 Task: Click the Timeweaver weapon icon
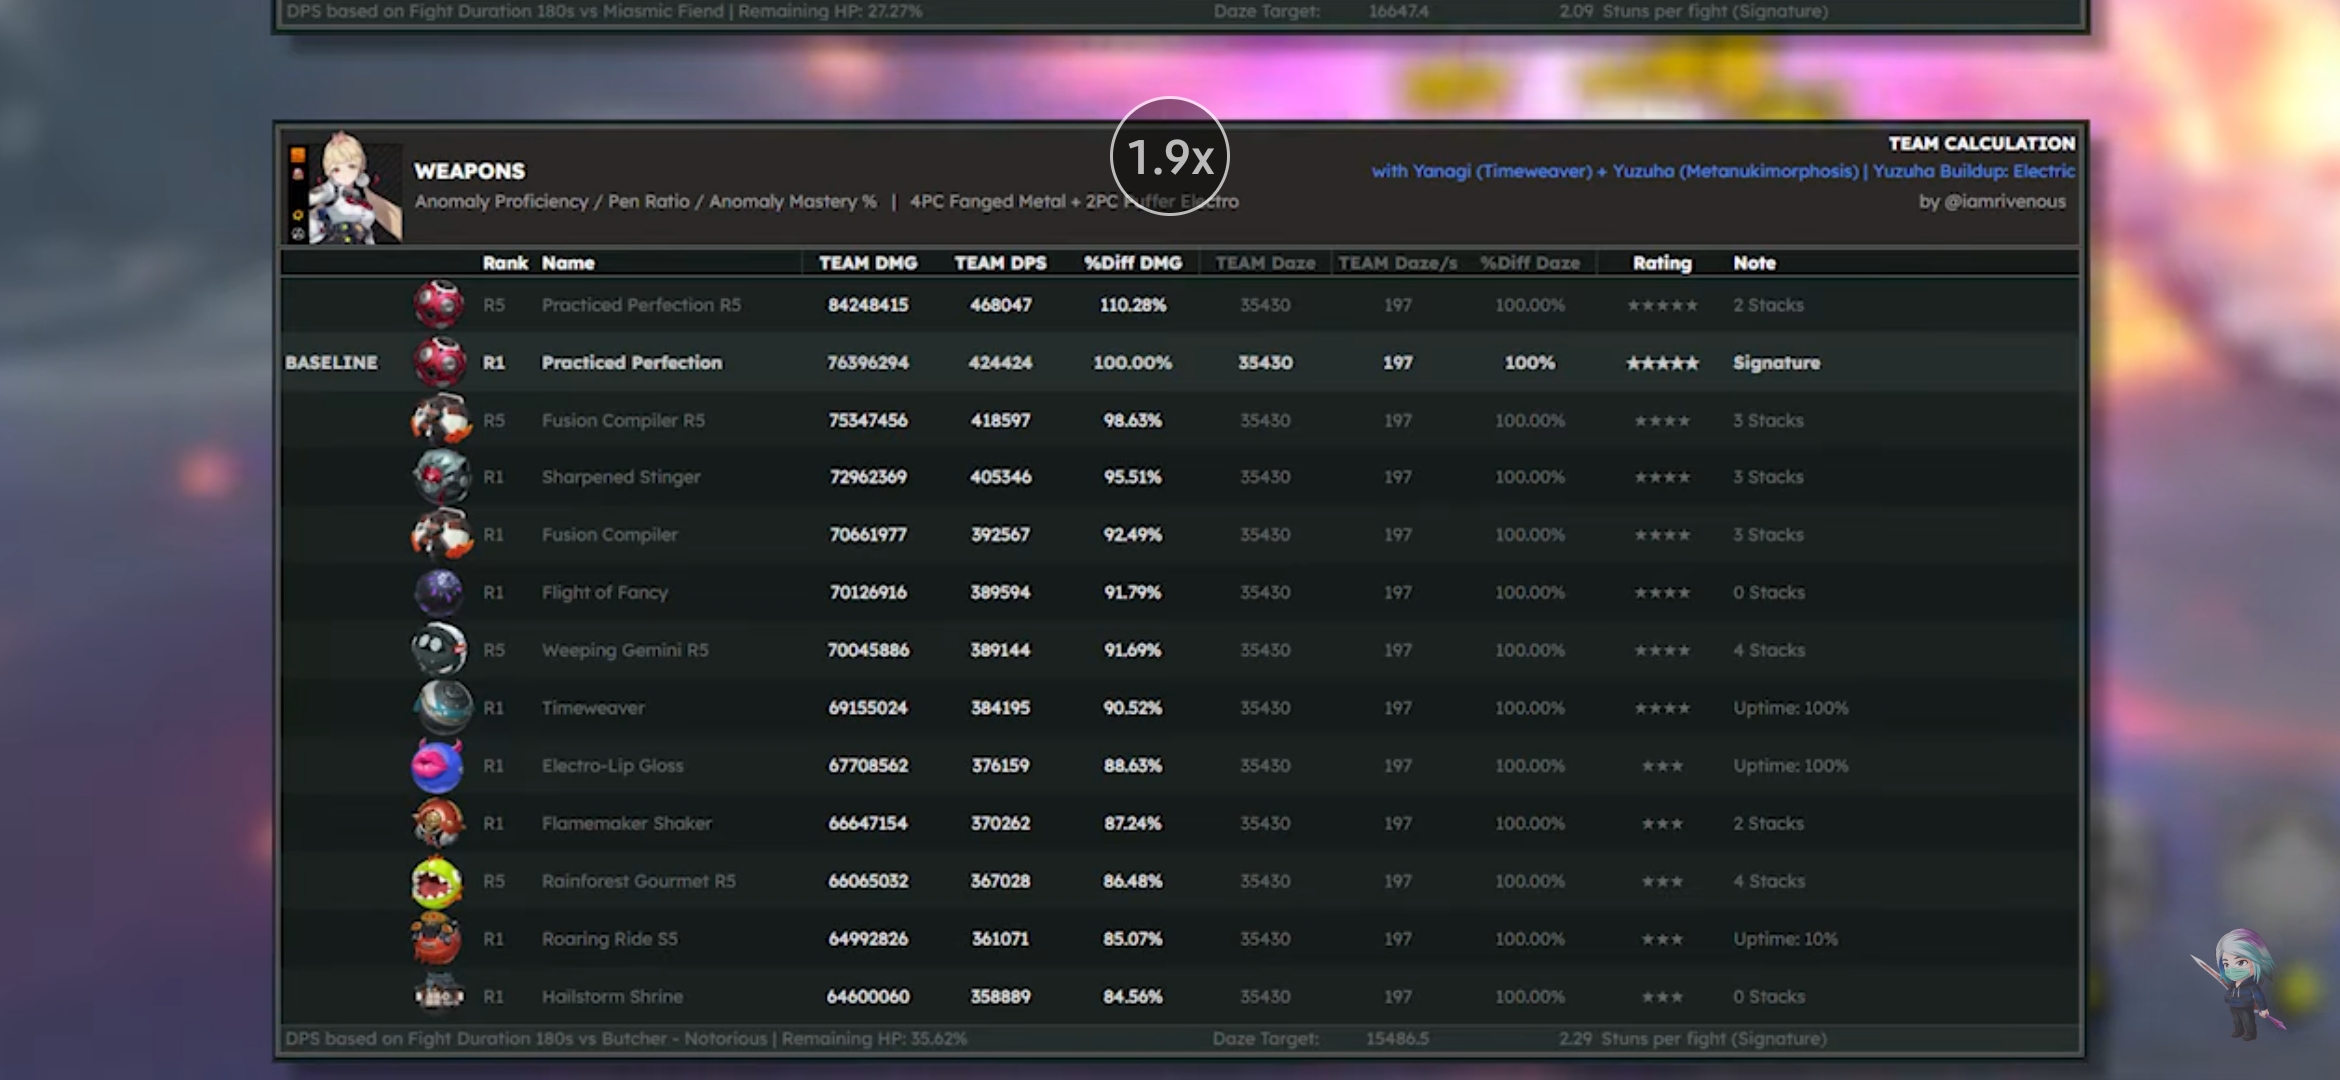point(441,707)
